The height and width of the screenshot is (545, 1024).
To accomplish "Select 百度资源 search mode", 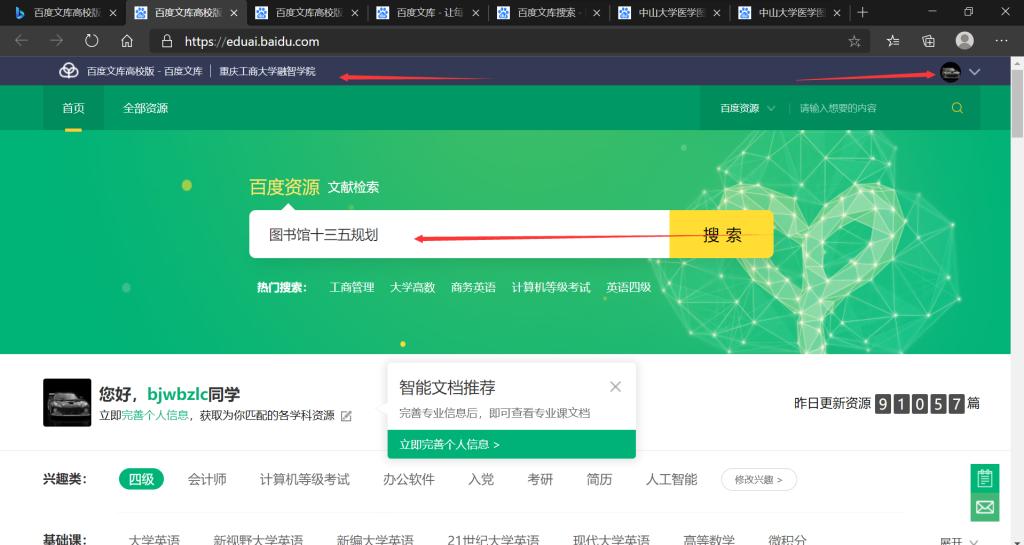I will pyautogui.click(x=284, y=187).
